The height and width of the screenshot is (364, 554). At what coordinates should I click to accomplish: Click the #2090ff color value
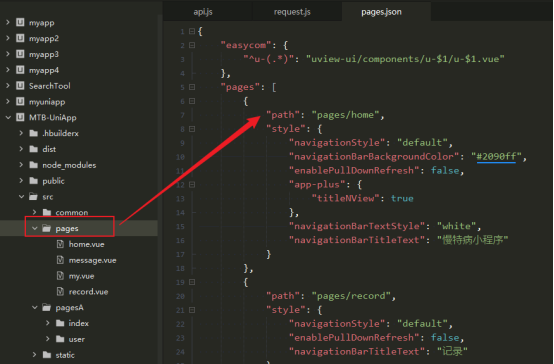click(496, 156)
